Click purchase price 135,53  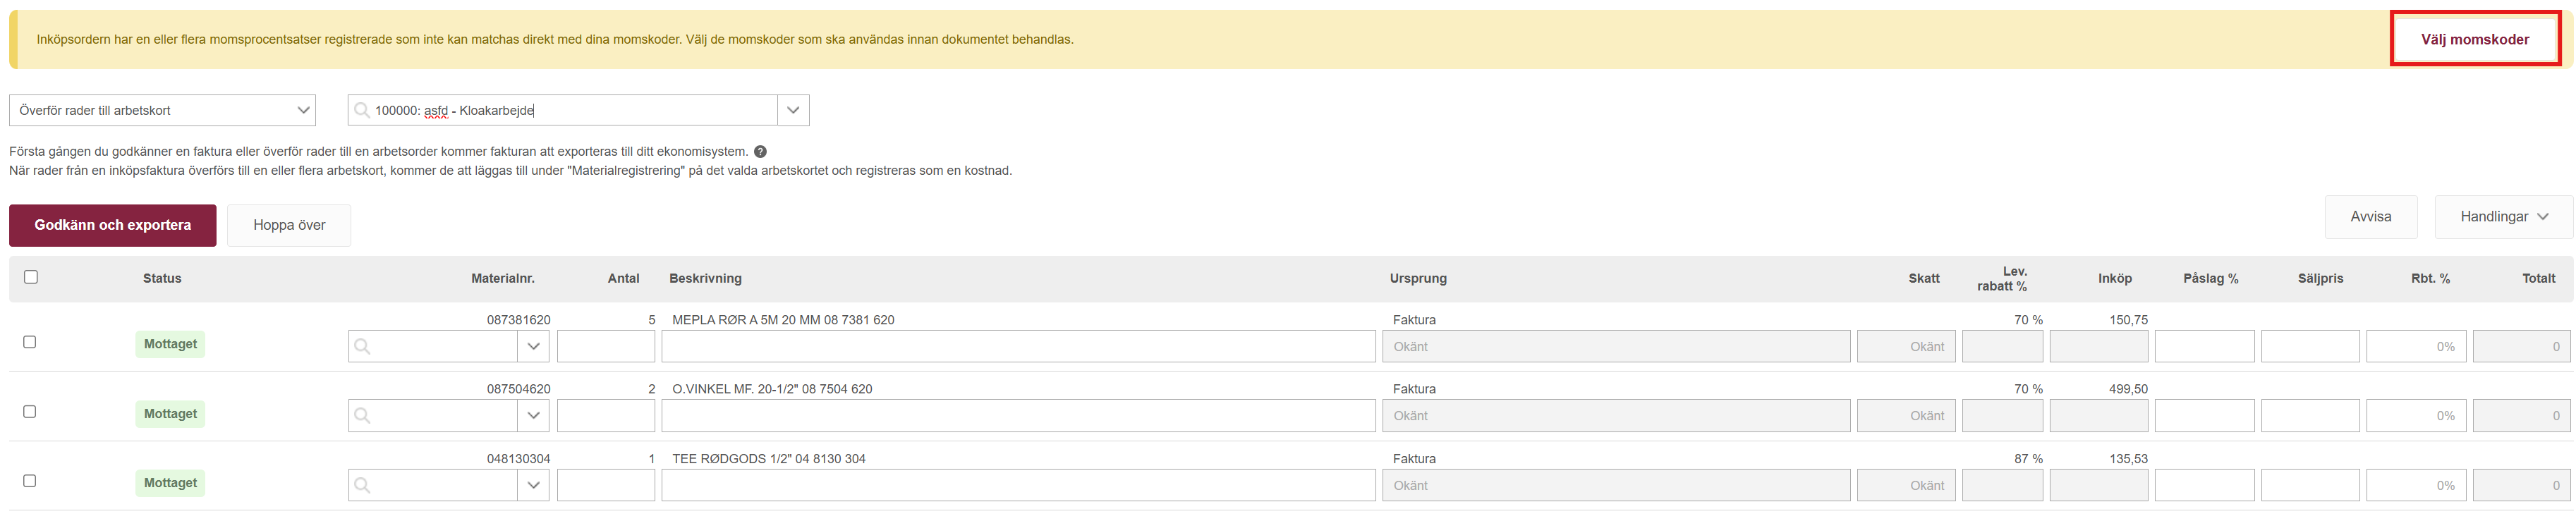pyautogui.click(x=2128, y=459)
